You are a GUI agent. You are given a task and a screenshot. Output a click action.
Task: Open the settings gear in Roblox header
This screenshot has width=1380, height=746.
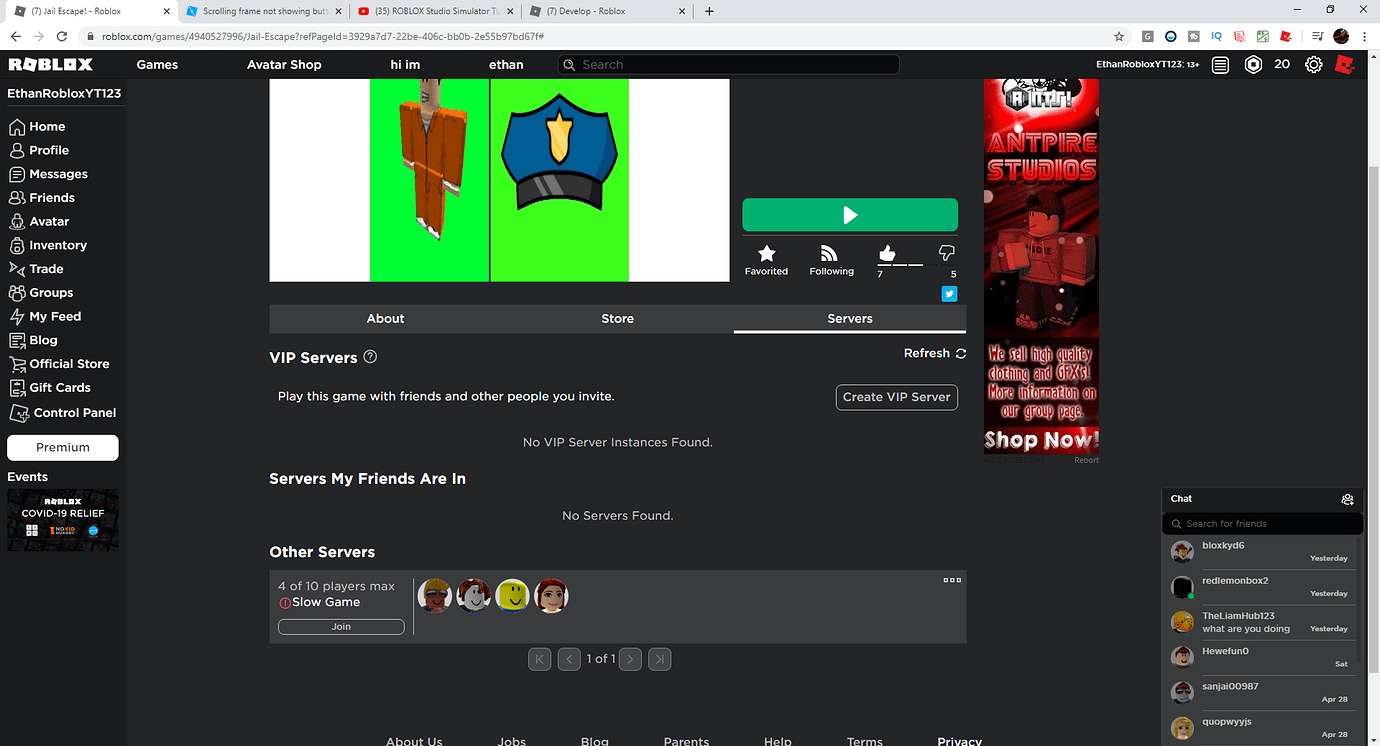click(x=1314, y=64)
